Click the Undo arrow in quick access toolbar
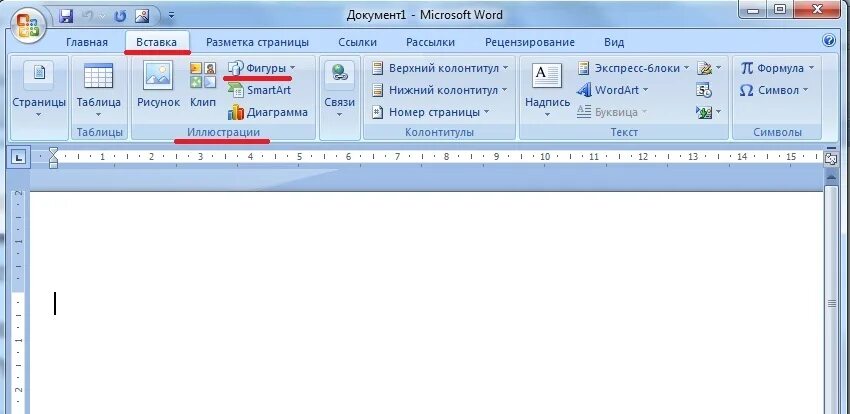The height and width of the screenshot is (414, 850). (x=89, y=16)
